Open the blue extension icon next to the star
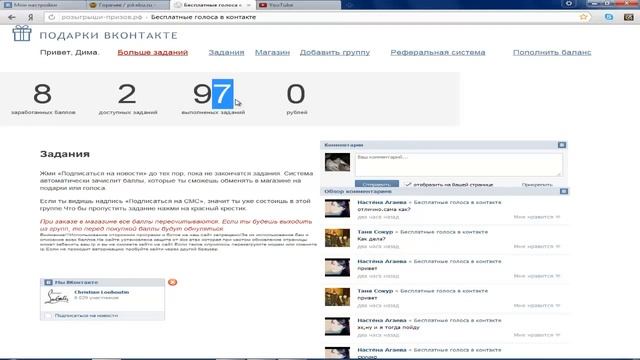The width and height of the screenshot is (640, 360). 609,17
